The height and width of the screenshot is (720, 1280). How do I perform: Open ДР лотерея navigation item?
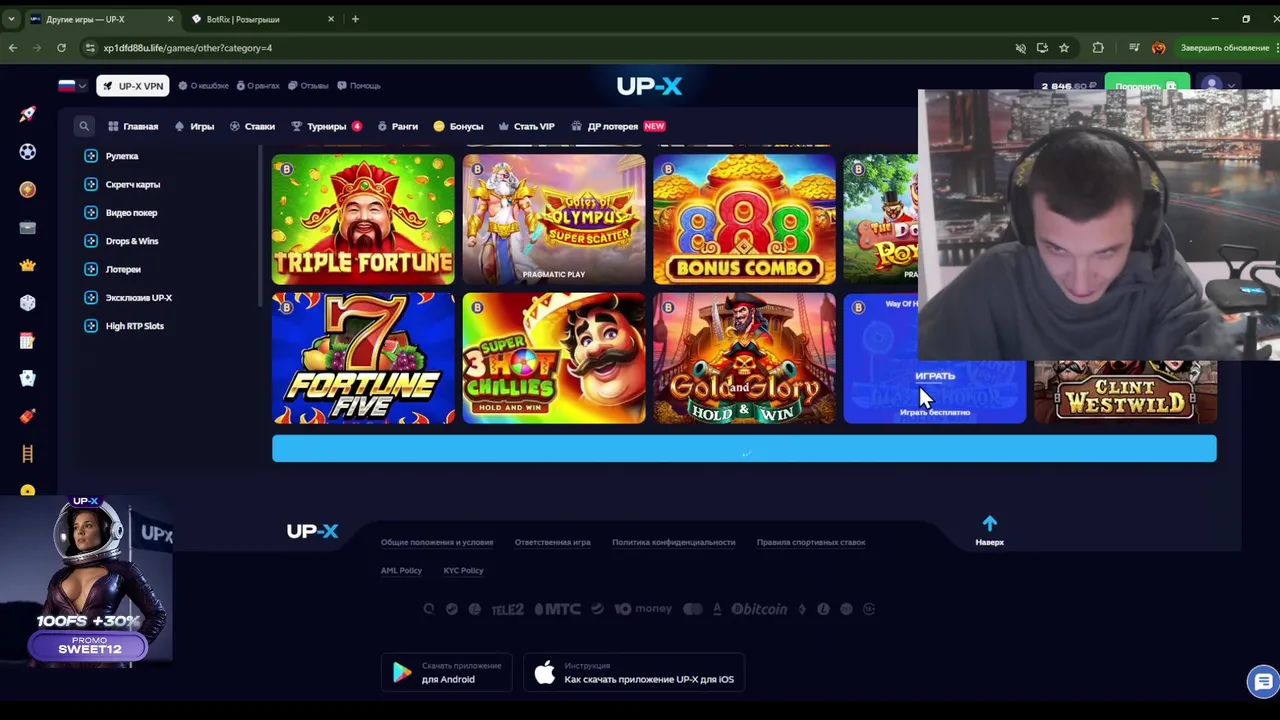pyautogui.click(x=618, y=126)
